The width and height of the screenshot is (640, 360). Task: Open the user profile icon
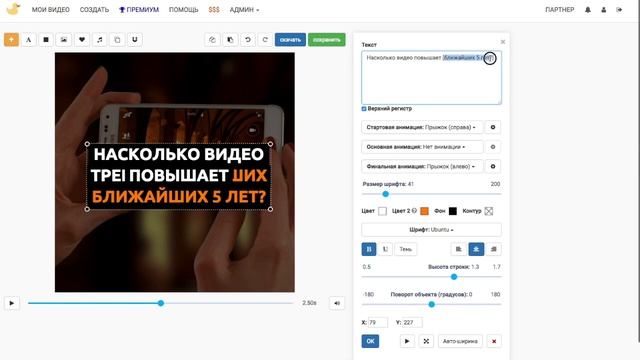604,10
